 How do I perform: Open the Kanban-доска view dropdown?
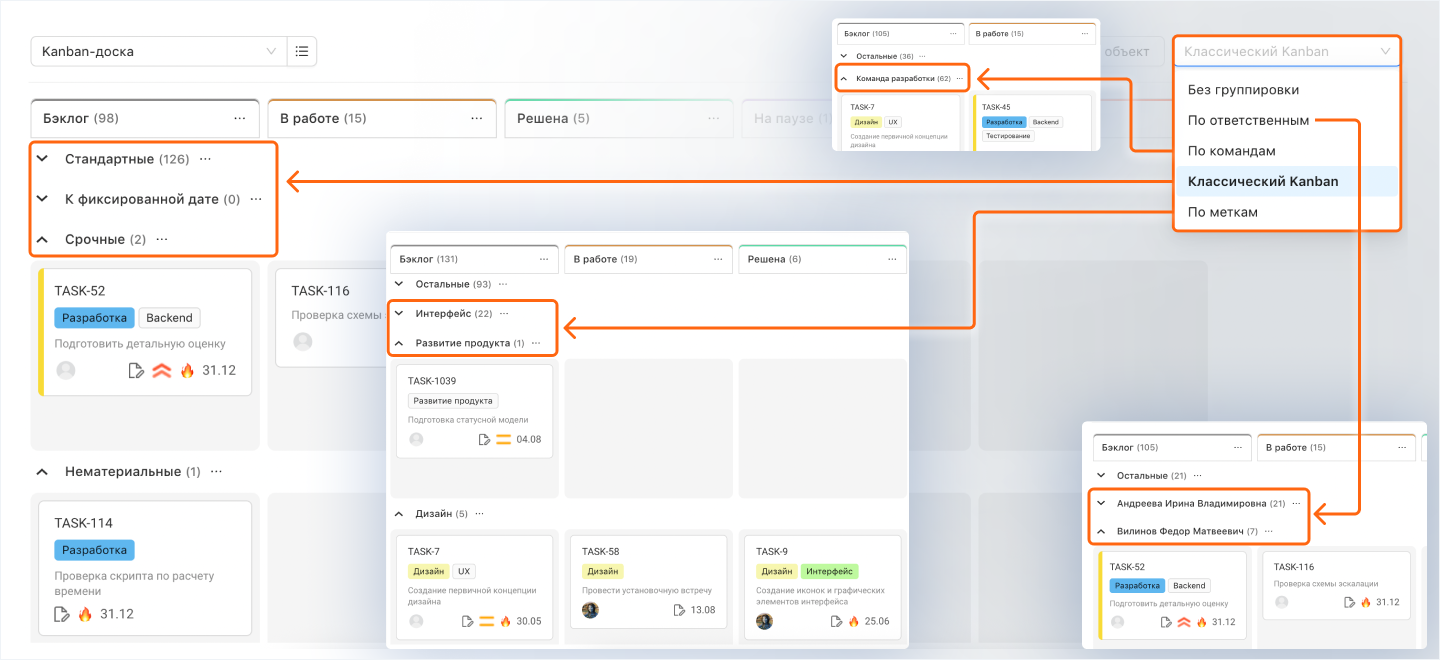[x=159, y=51]
